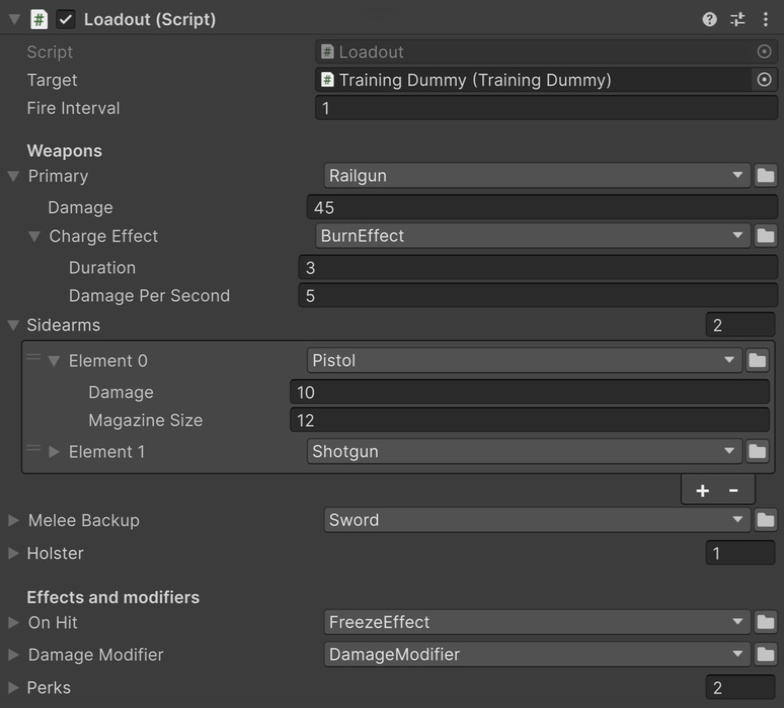Collapse Element 0 foldout
784x708 pixels.
(x=54, y=360)
